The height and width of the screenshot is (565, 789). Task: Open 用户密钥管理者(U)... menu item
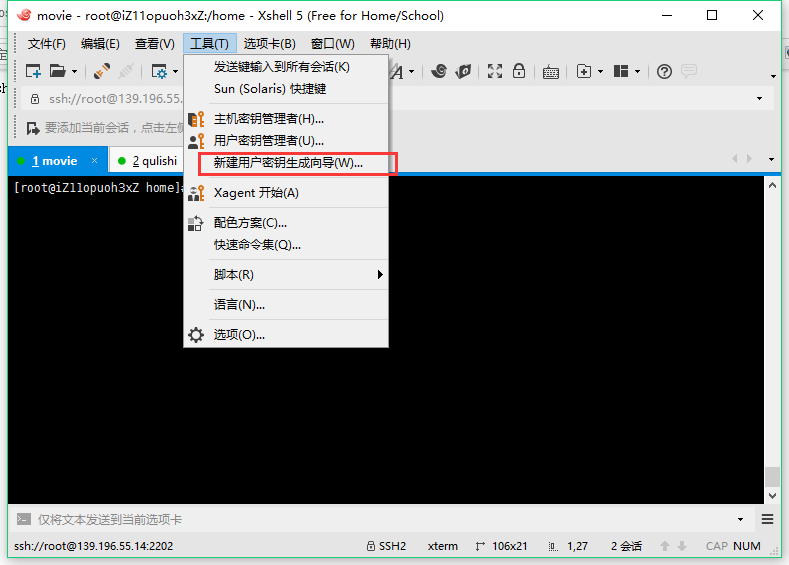[286, 141]
